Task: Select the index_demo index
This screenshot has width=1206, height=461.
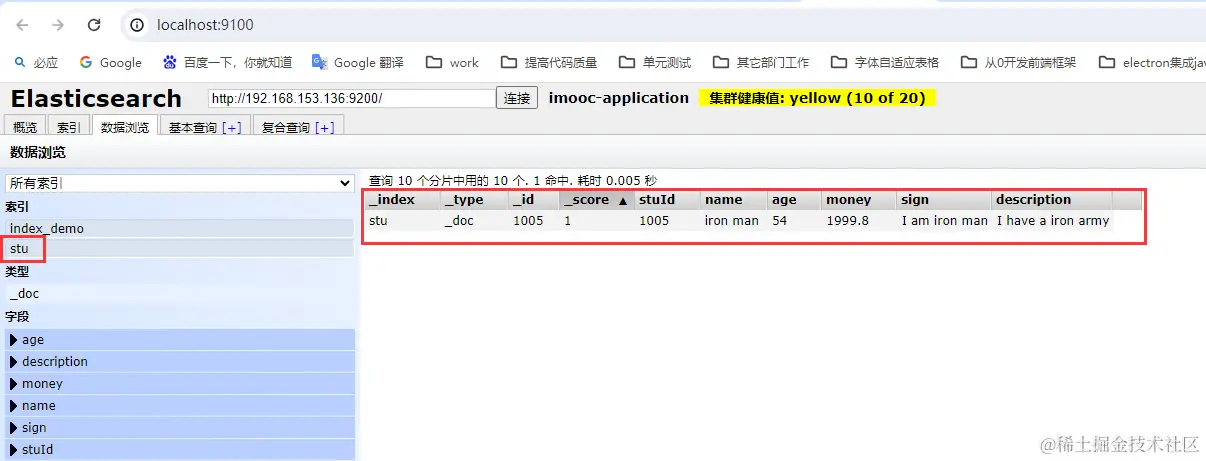Action: tap(180, 228)
